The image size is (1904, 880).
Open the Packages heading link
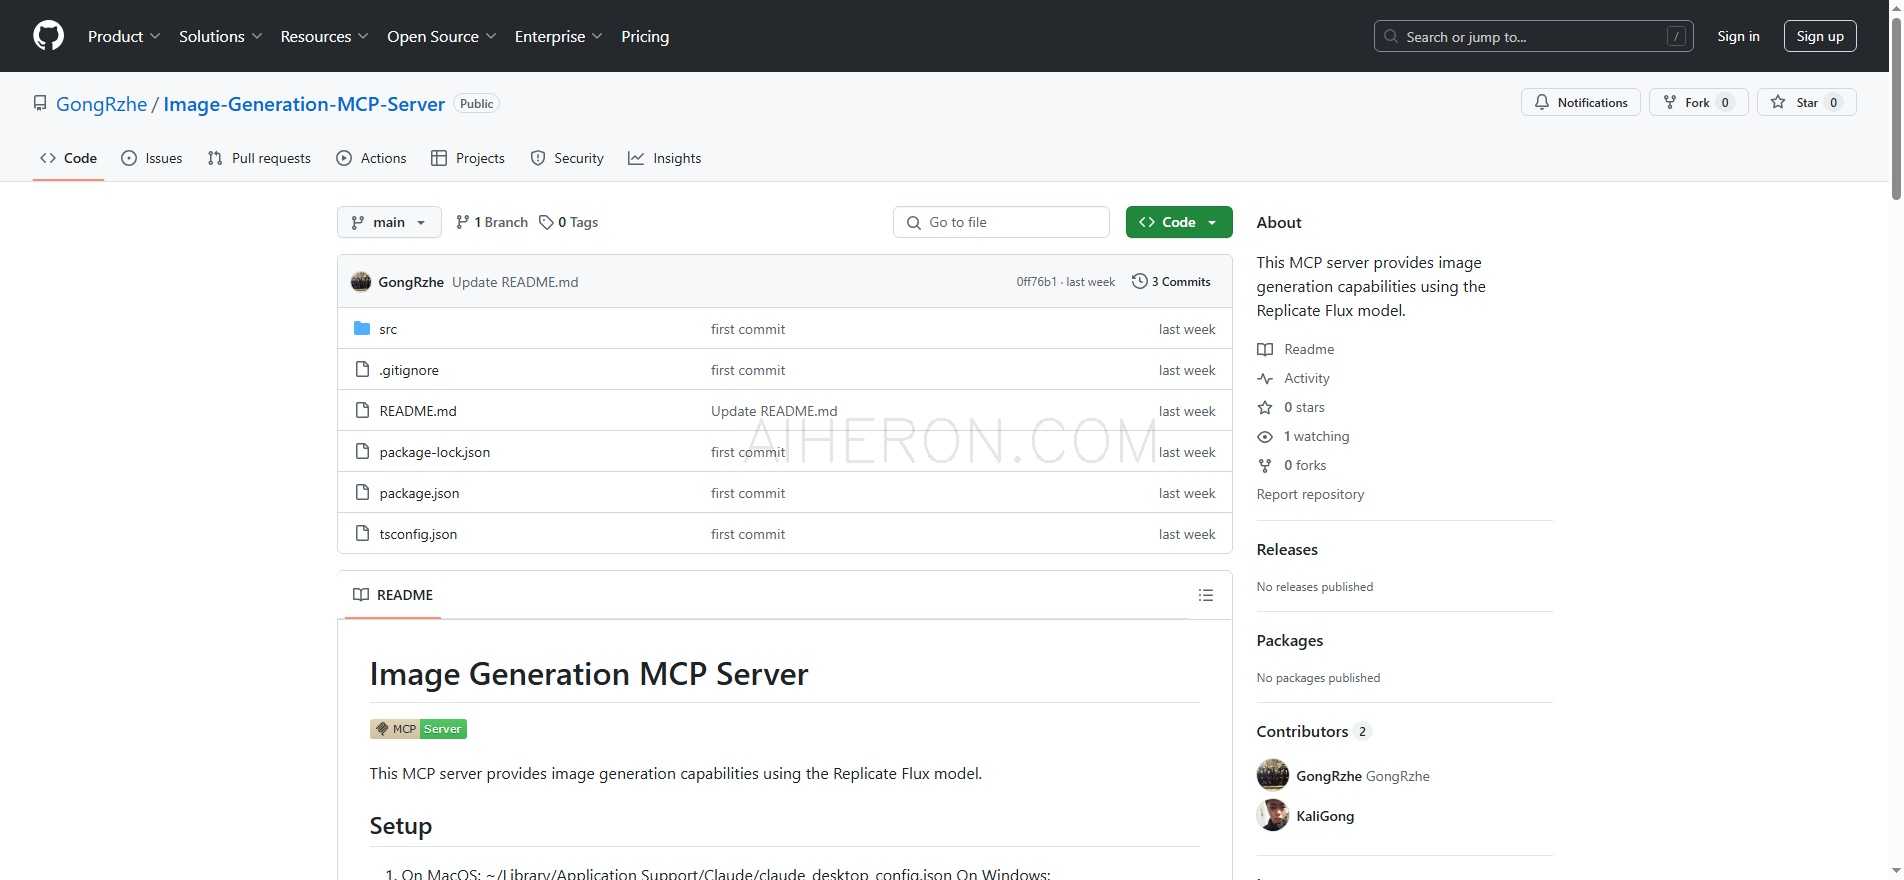point(1289,640)
